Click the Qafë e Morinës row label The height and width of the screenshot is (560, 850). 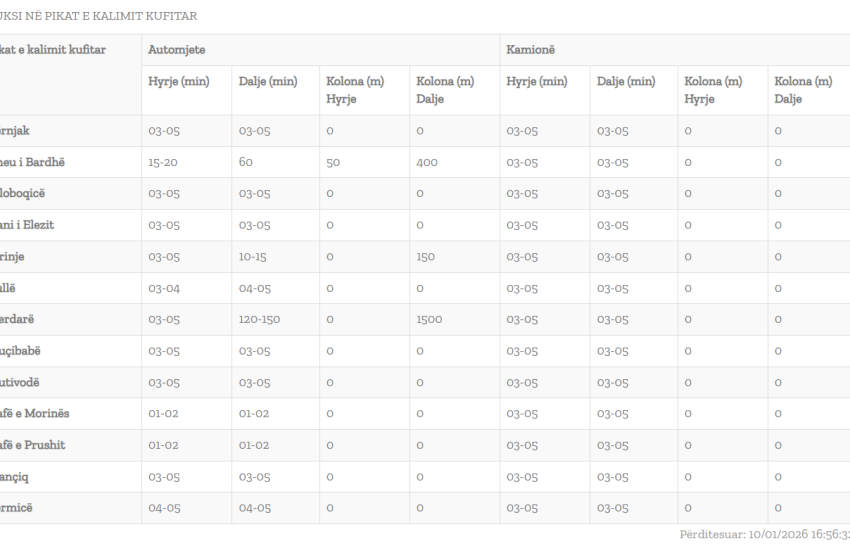(35, 414)
